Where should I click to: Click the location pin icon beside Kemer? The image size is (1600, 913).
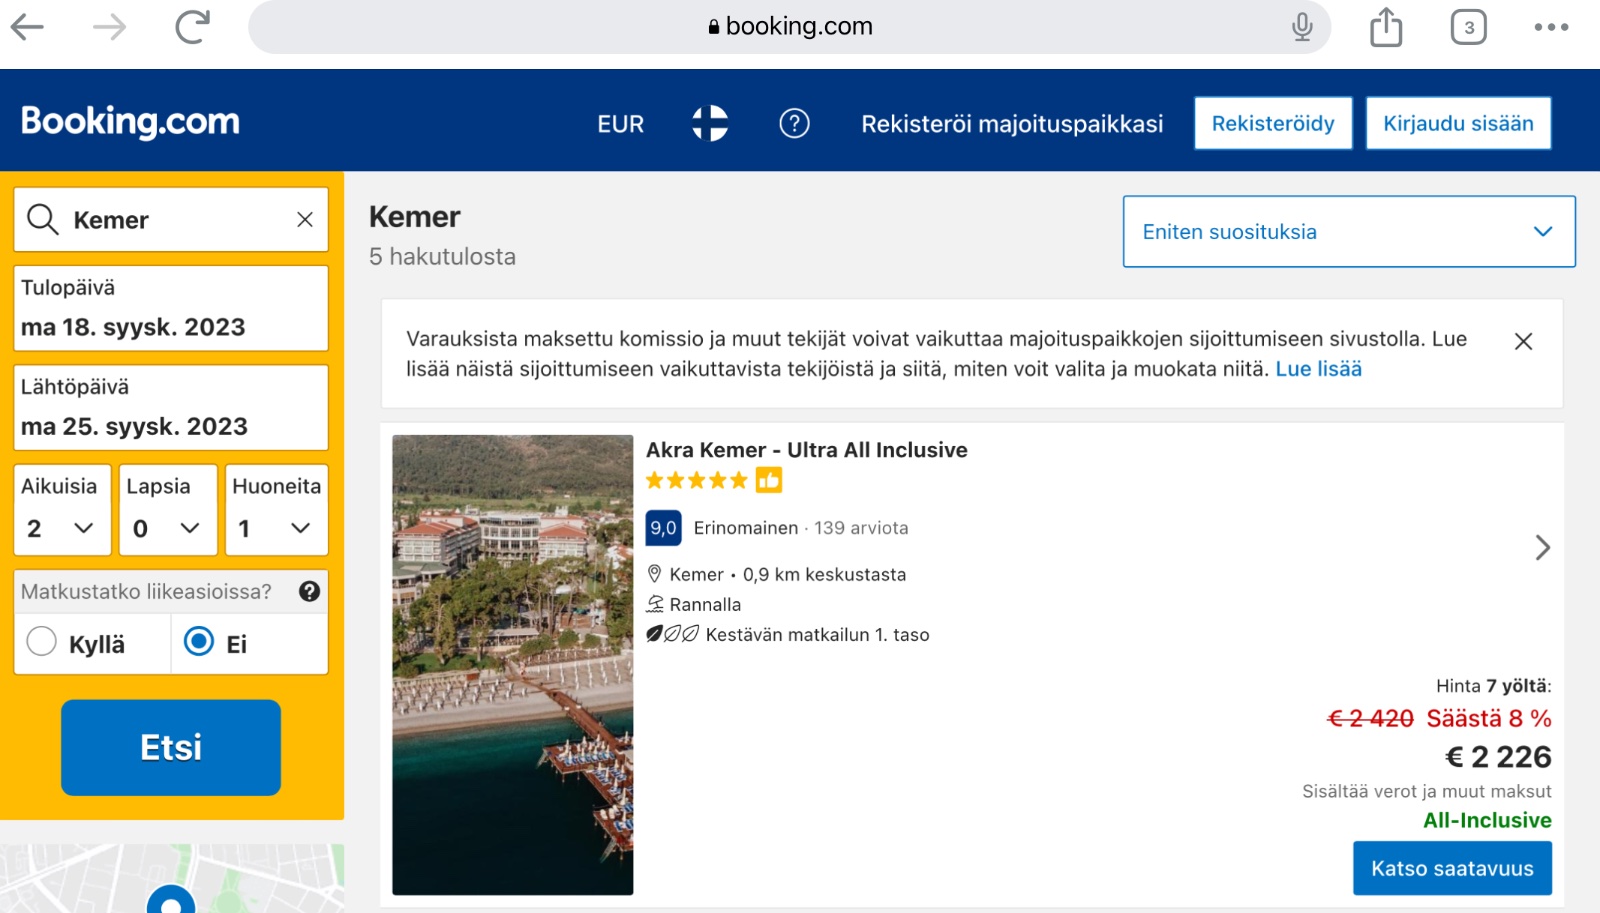(x=654, y=574)
